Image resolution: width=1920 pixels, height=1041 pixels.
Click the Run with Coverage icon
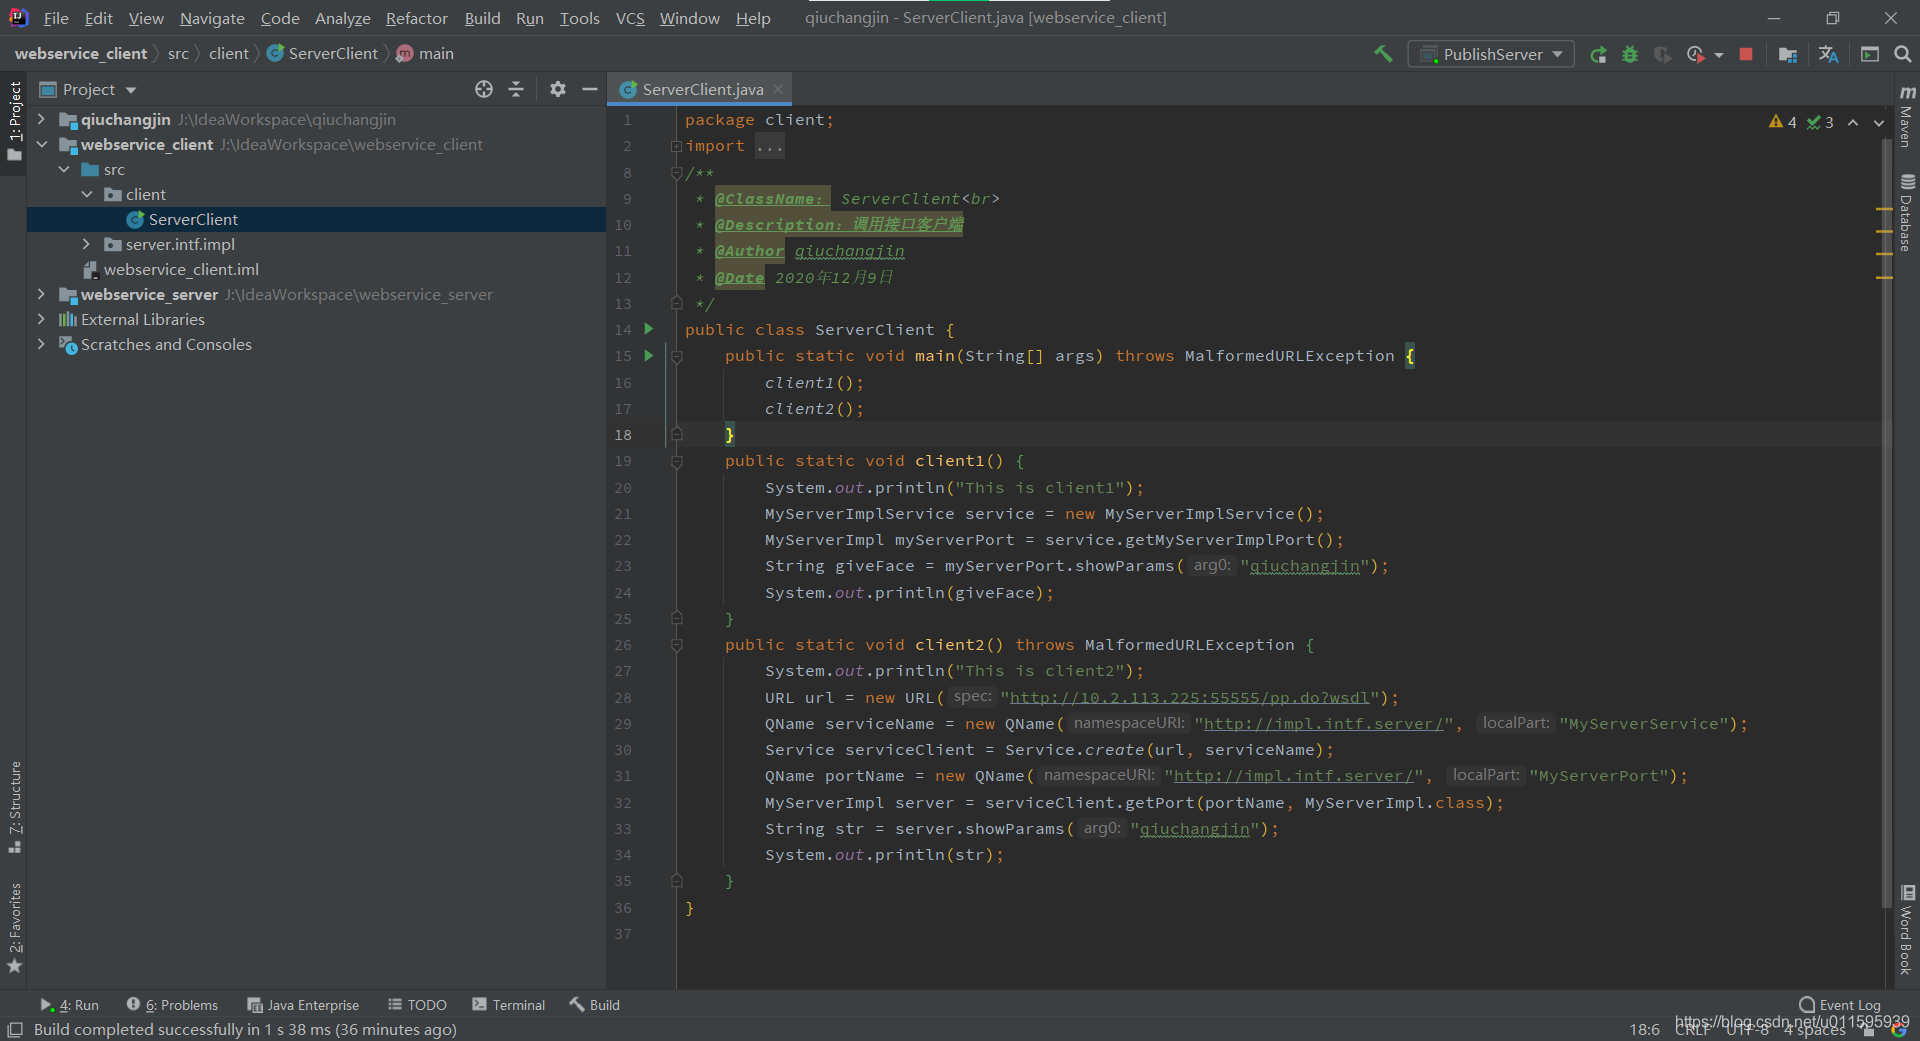(1662, 55)
